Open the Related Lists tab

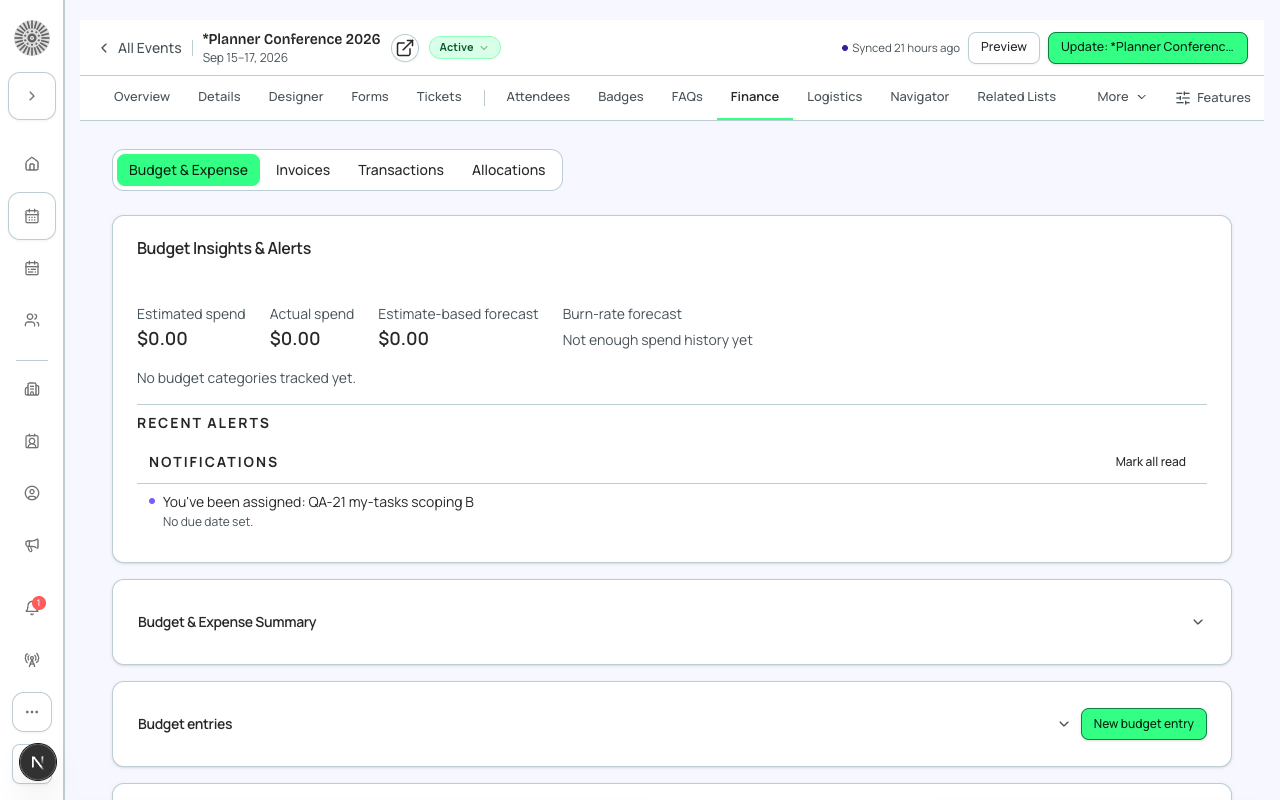(1017, 97)
